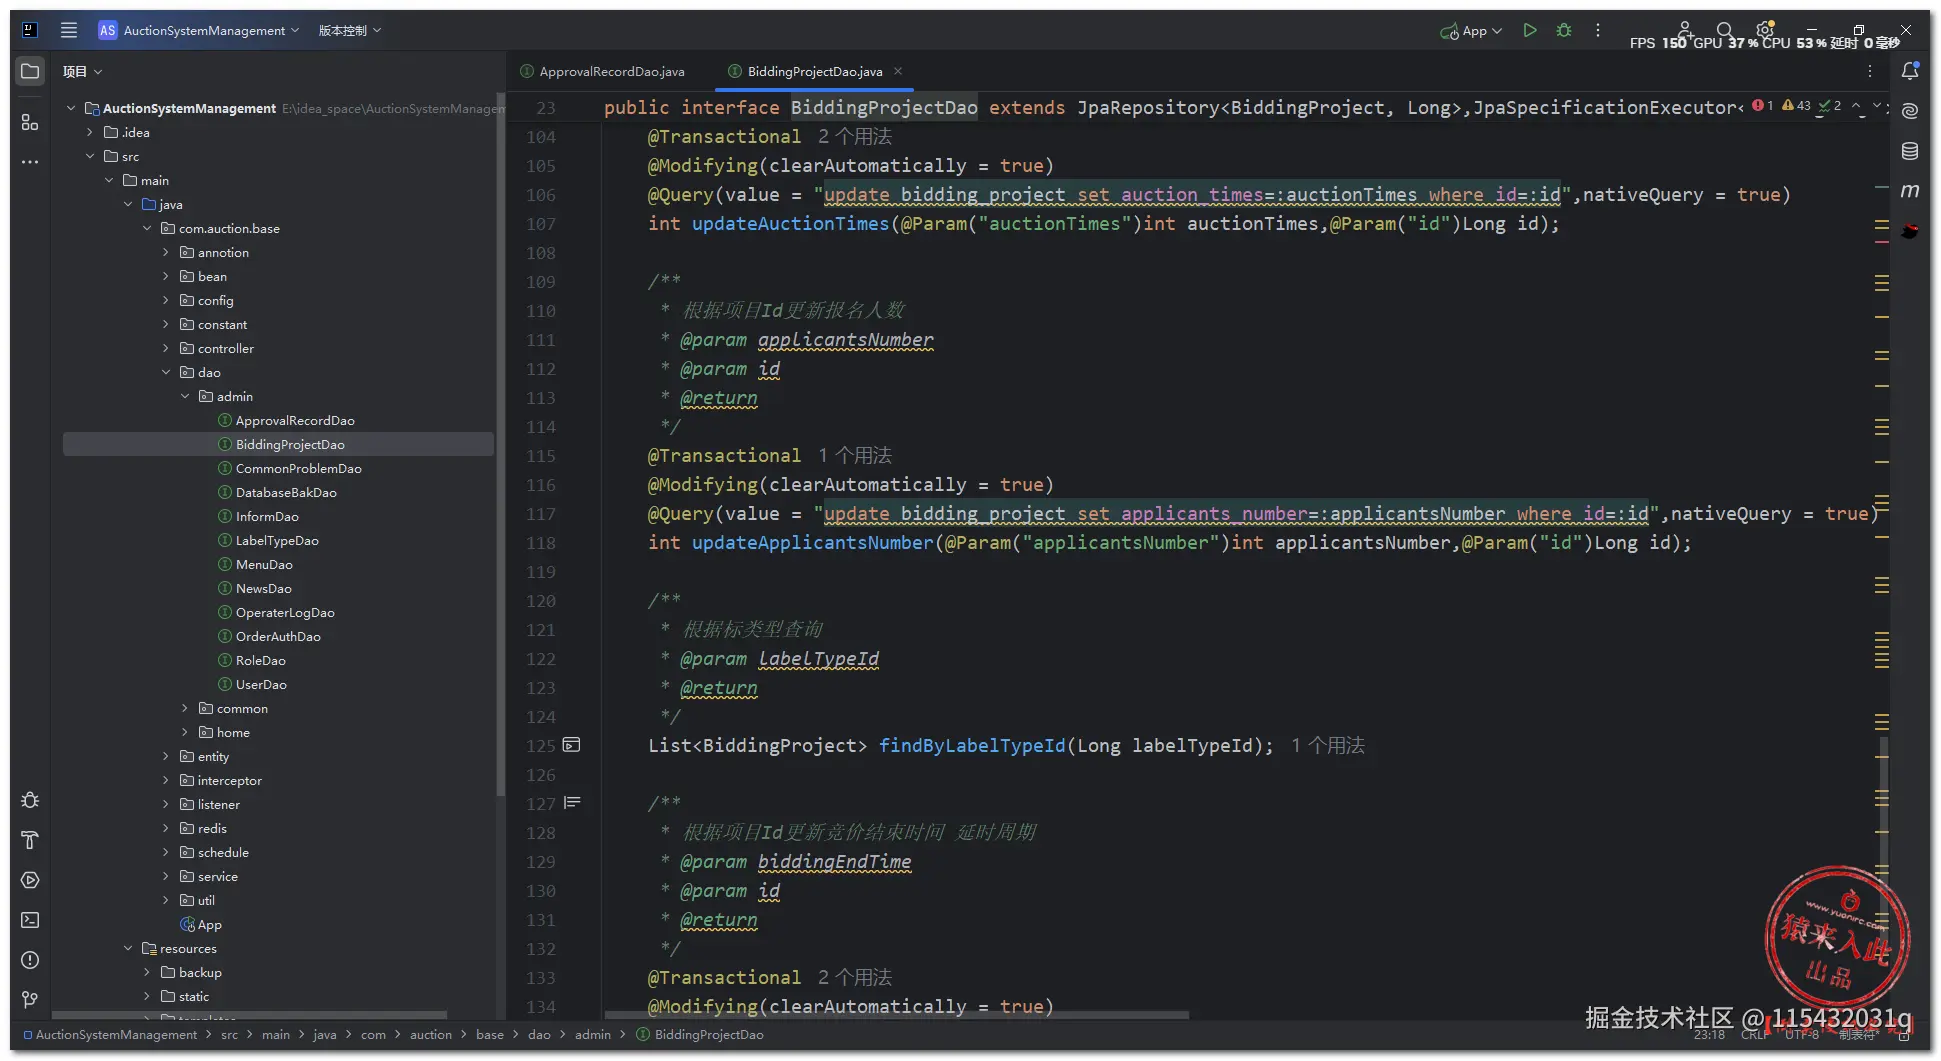The height and width of the screenshot is (1061, 1941).
Task: Click the project panel horizontal scrollbar
Action: click(x=249, y=1015)
